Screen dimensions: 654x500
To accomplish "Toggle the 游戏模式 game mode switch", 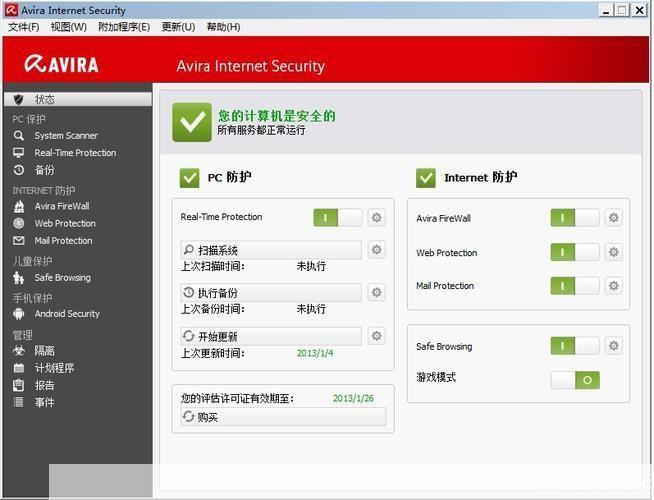I will click(575, 380).
